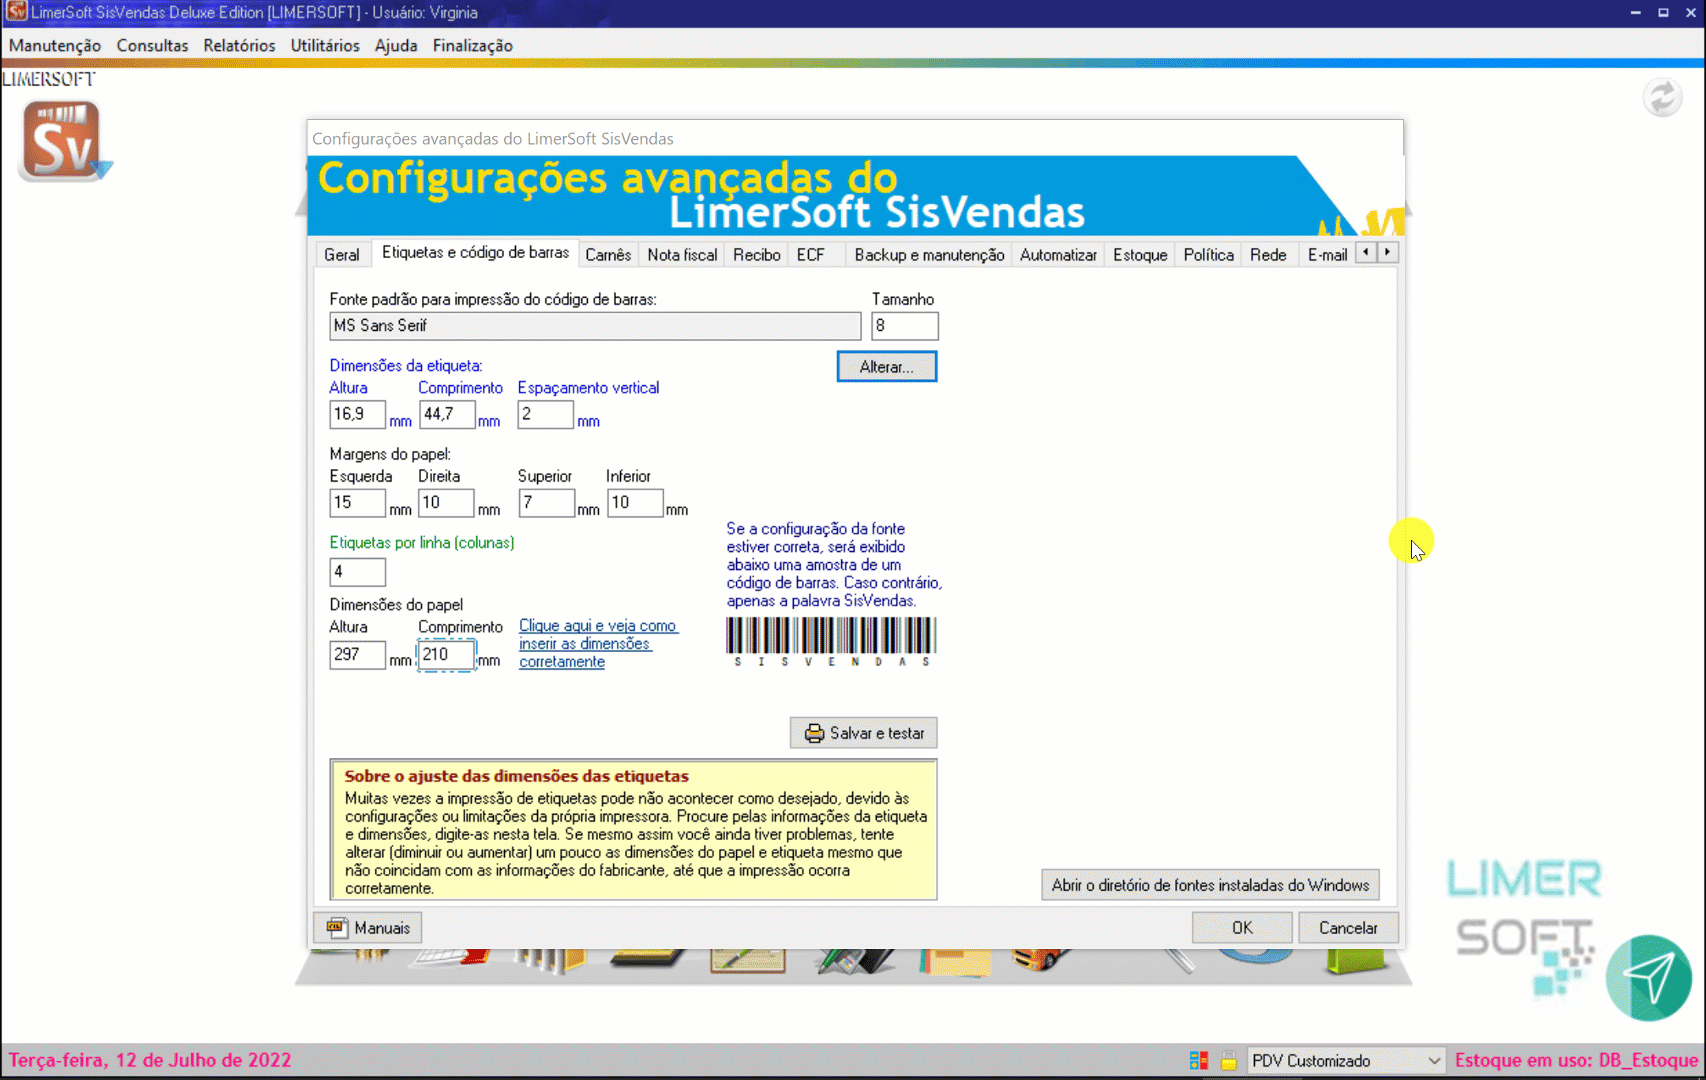Image resolution: width=1706 pixels, height=1080 pixels.
Task: Switch to the Geral tab
Action: [x=342, y=255]
